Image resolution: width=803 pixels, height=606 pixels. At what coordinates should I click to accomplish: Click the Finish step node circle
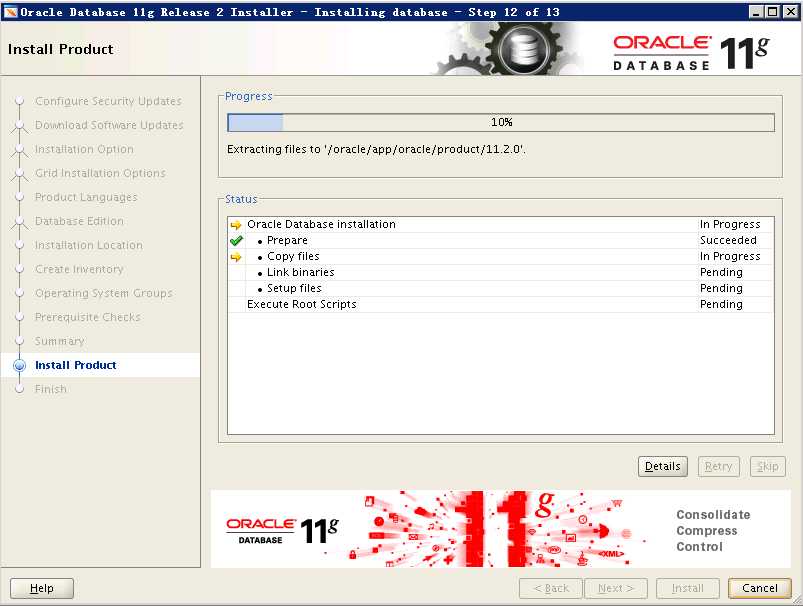19,389
